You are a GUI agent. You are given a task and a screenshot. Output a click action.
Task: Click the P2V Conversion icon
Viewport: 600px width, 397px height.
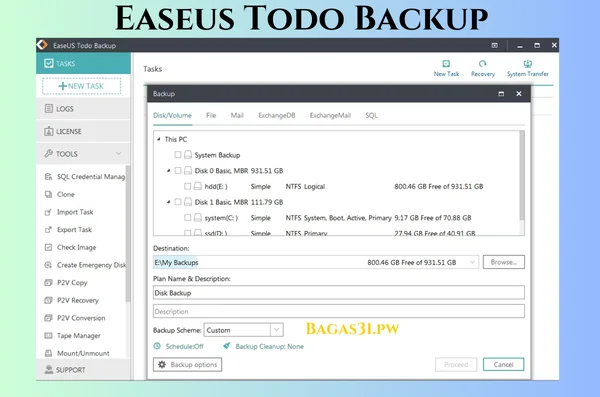coord(48,318)
